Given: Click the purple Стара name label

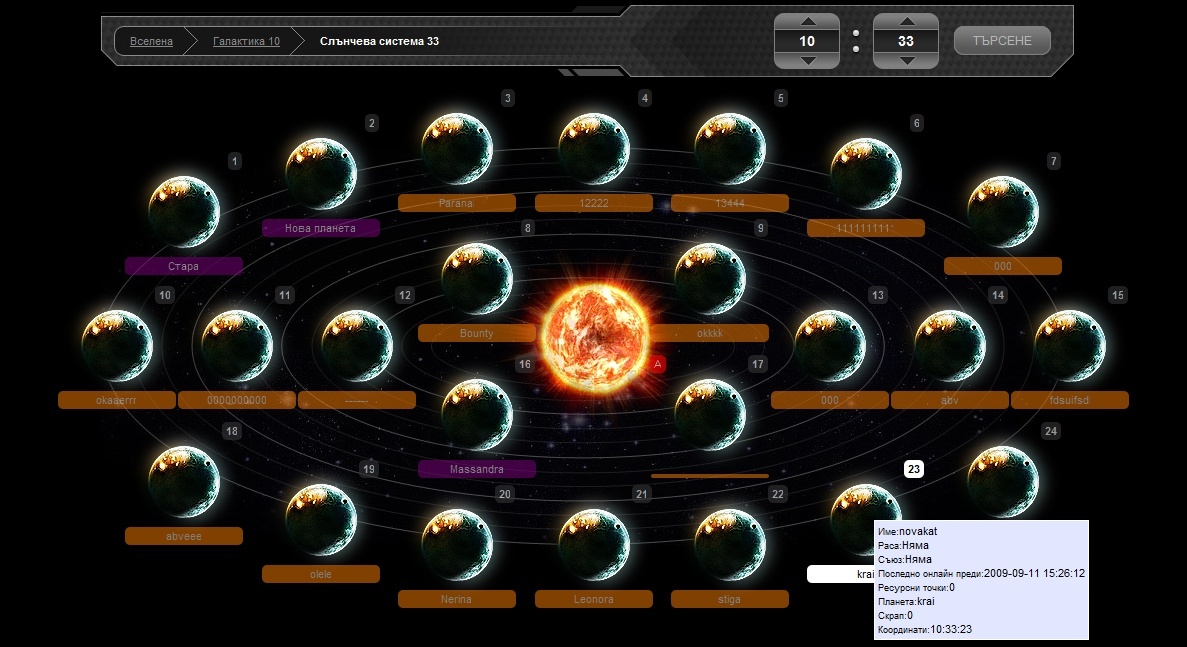Looking at the screenshot, I should (x=184, y=266).
